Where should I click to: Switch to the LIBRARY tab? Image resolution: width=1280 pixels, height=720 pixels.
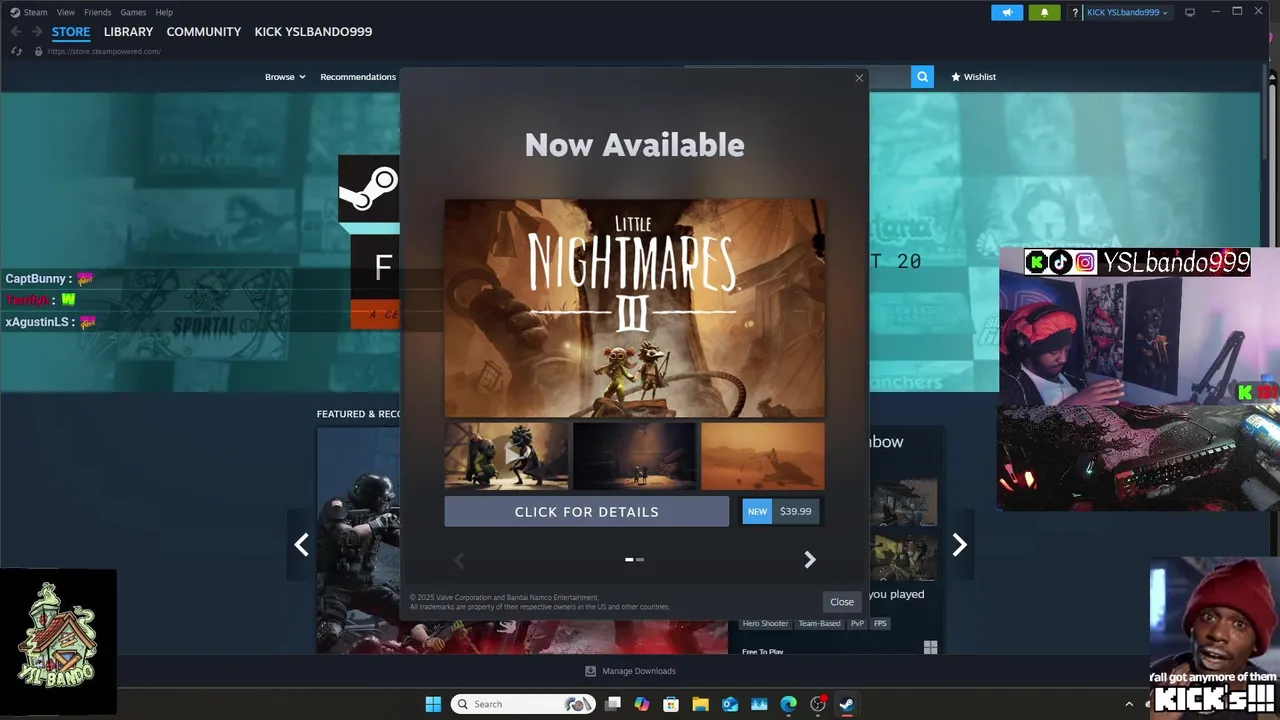point(128,32)
